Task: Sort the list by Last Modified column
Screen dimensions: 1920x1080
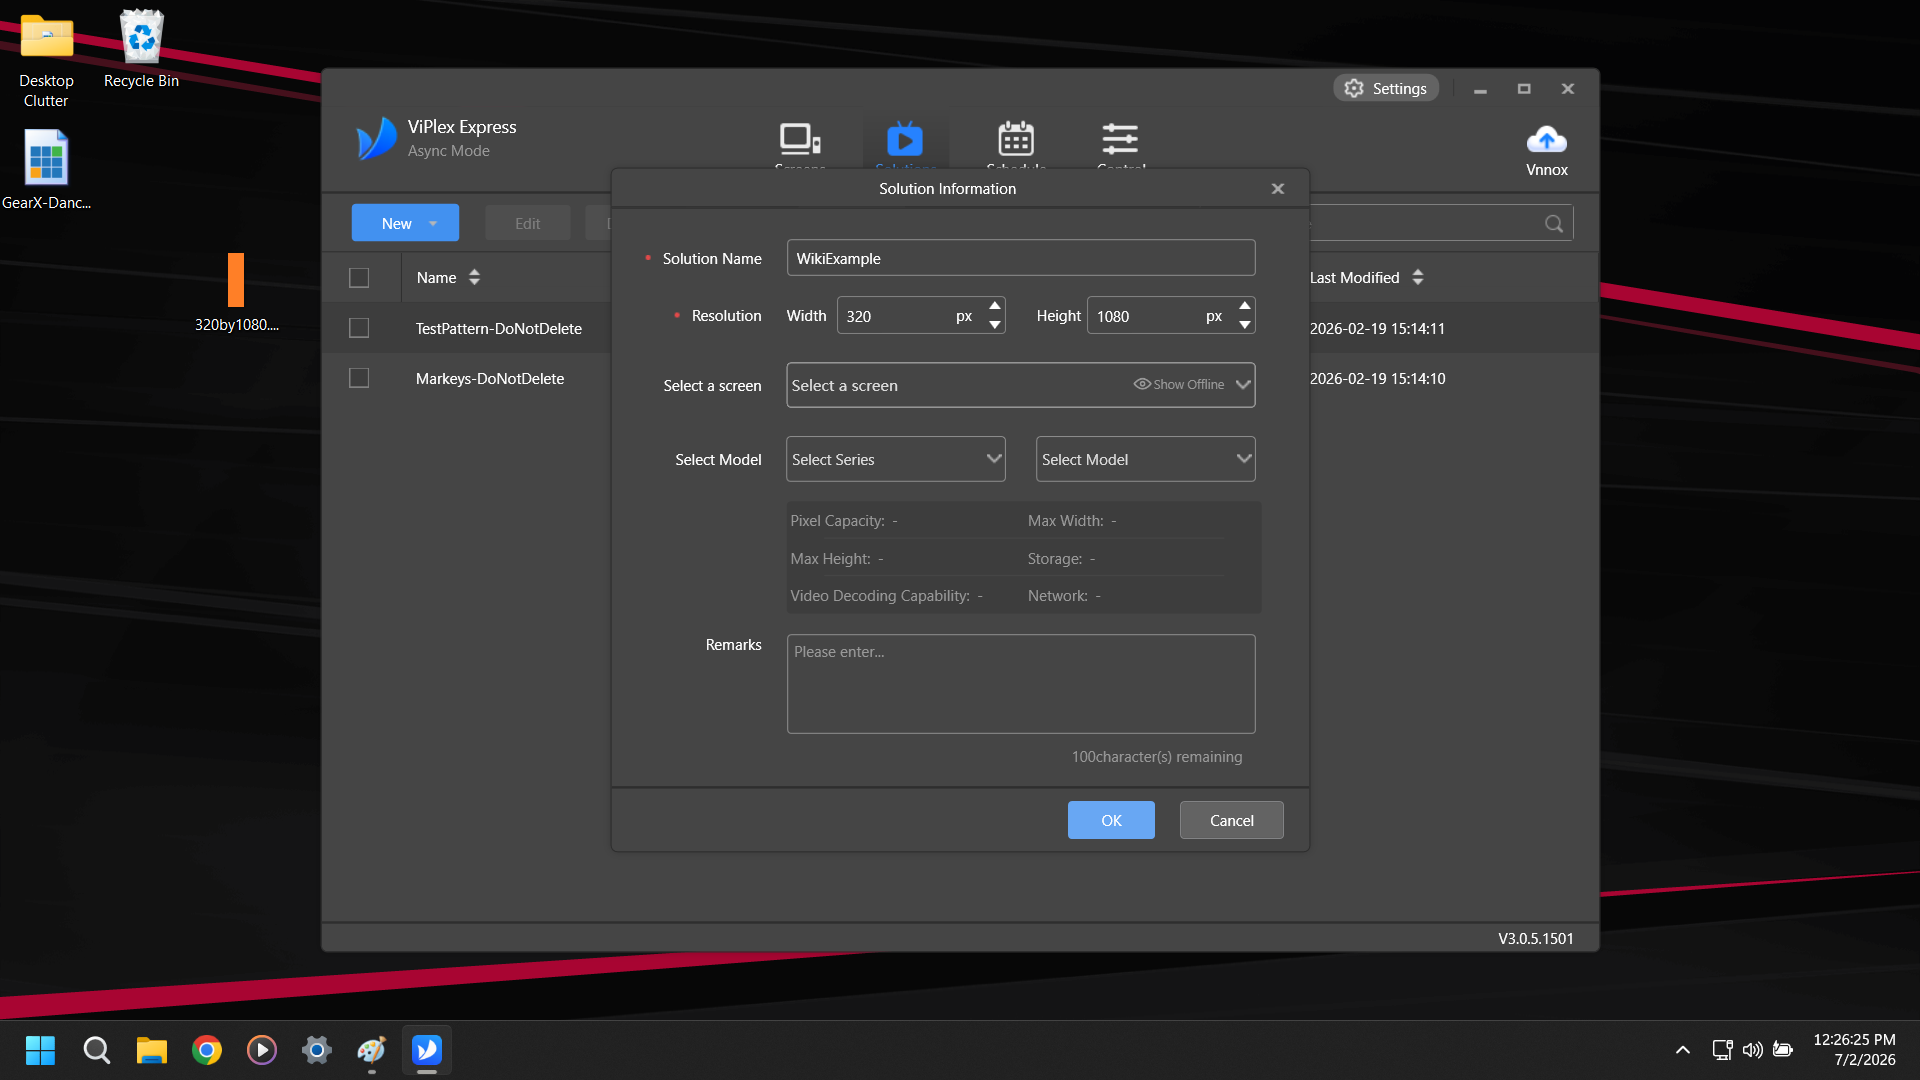Action: click(1366, 277)
